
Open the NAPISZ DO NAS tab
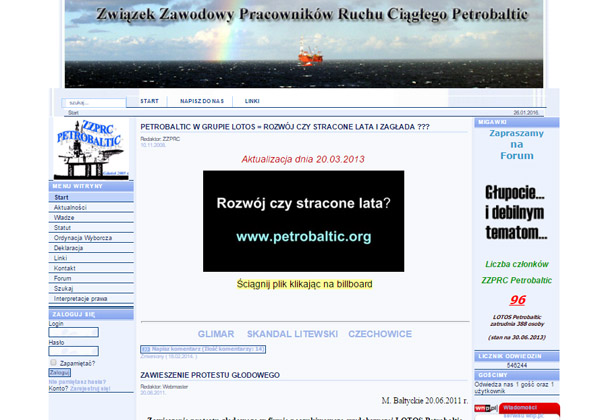pos(202,101)
